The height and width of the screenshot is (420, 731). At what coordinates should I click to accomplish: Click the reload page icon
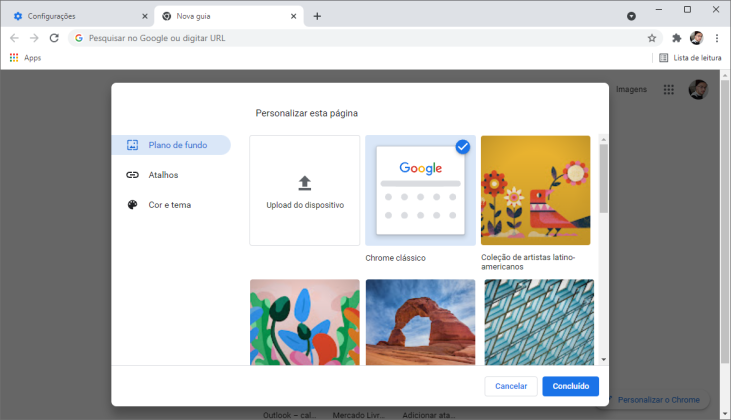(54, 38)
